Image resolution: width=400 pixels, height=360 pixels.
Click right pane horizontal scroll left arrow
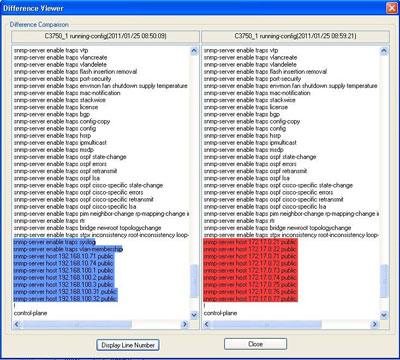(x=207, y=324)
